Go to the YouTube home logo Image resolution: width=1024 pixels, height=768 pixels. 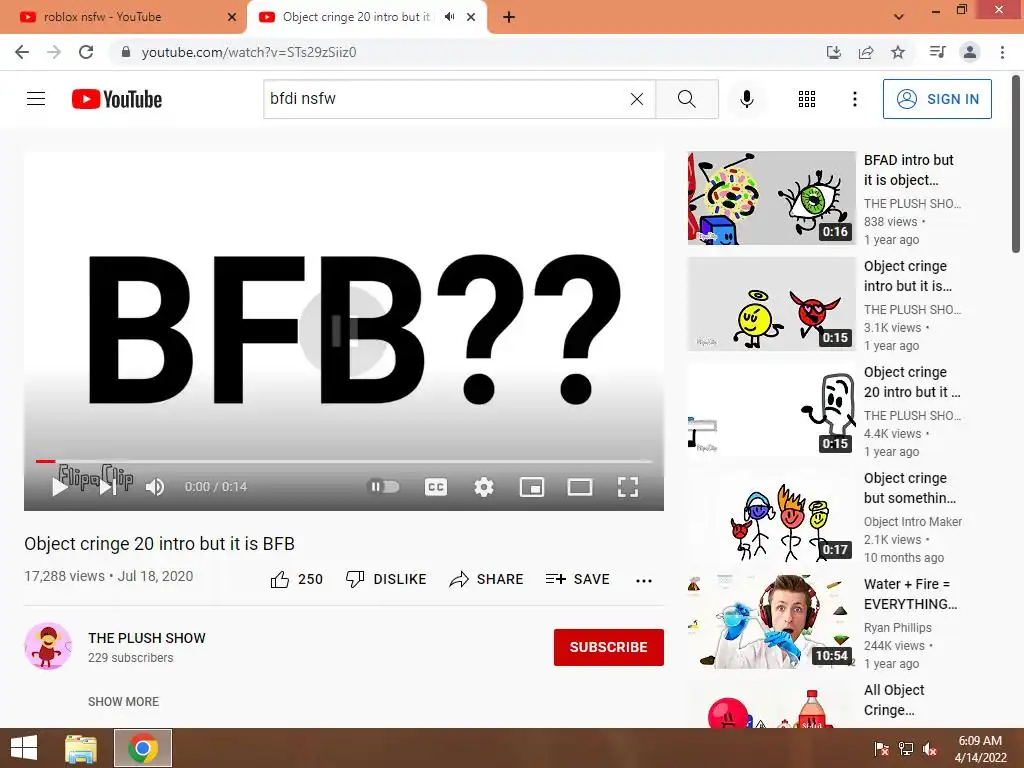[117, 99]
